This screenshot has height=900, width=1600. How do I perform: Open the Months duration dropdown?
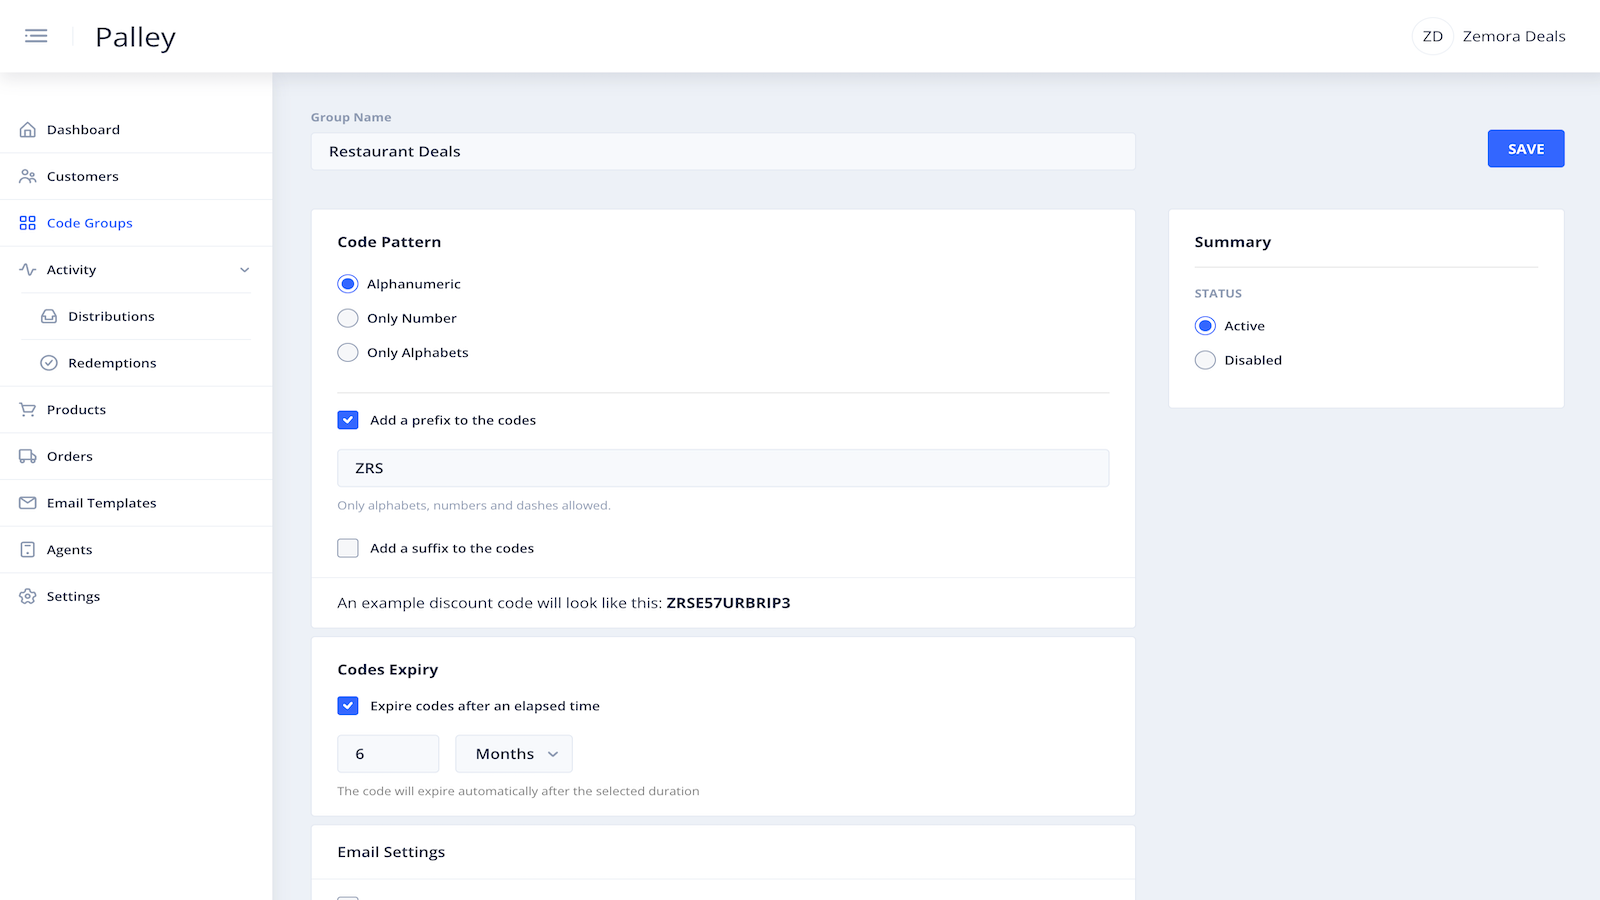tap(514, 754)
